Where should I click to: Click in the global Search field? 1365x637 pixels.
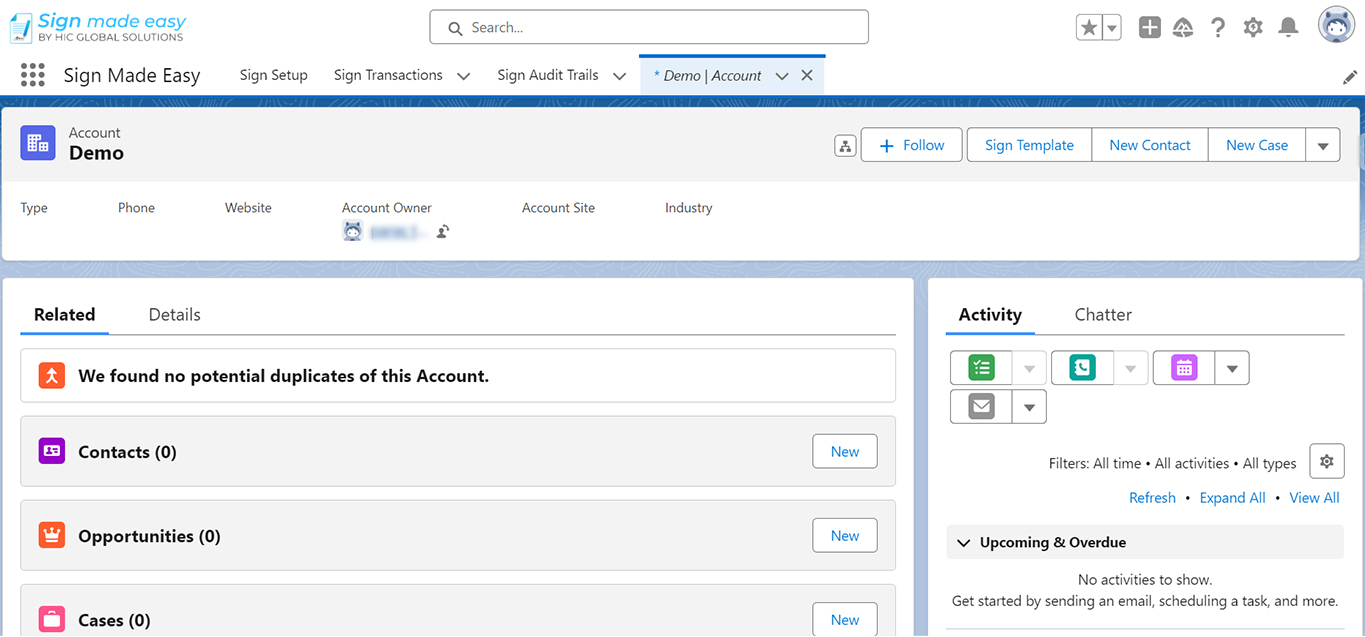coord(649,27)
